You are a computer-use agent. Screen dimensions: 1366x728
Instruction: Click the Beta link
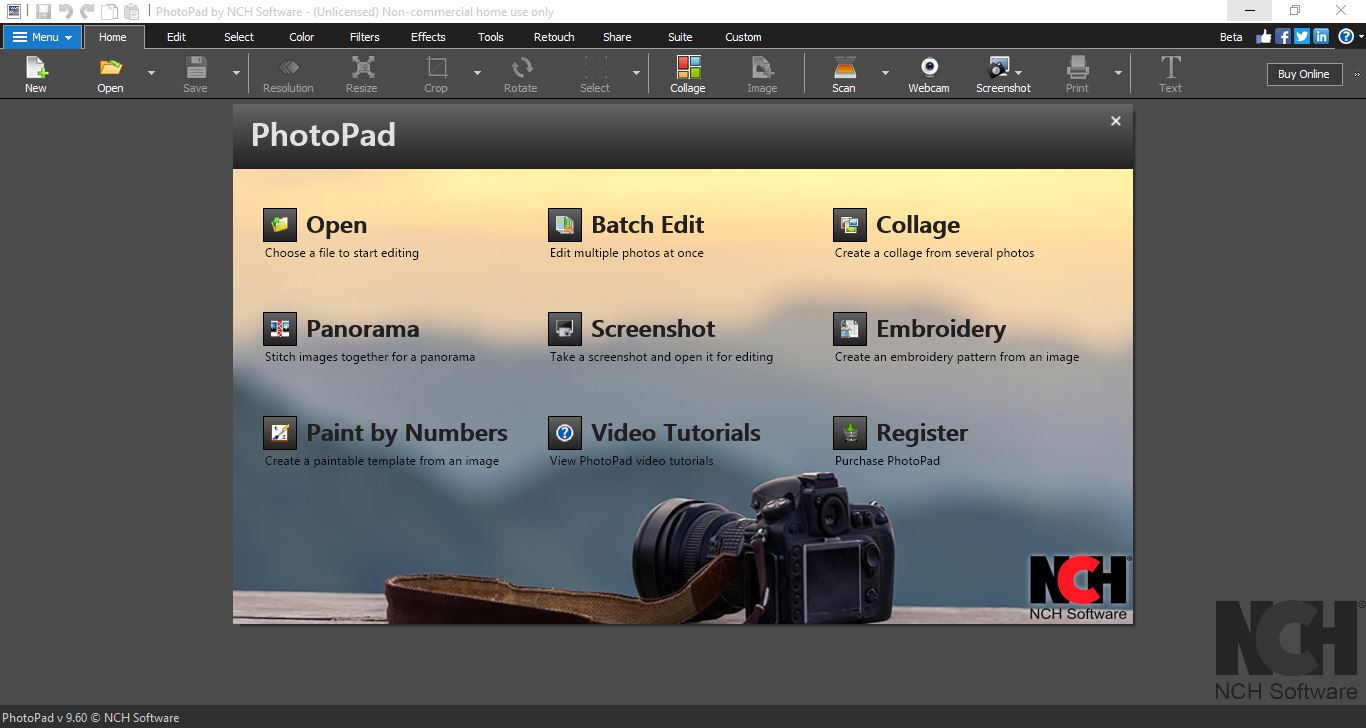(x=1231, y=37)
